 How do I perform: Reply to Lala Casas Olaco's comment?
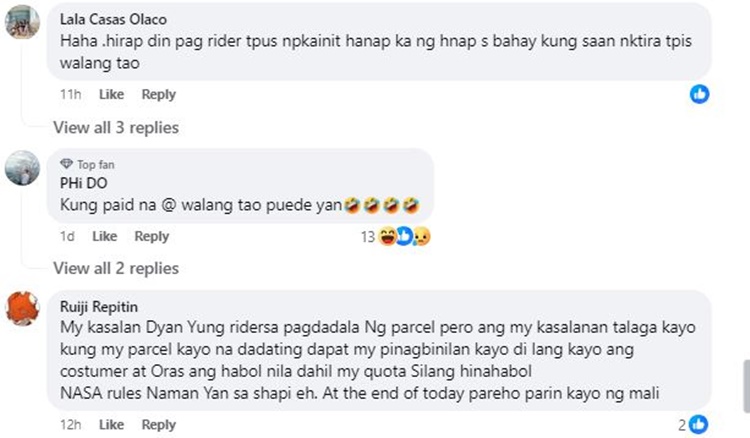tap(159, 94)
